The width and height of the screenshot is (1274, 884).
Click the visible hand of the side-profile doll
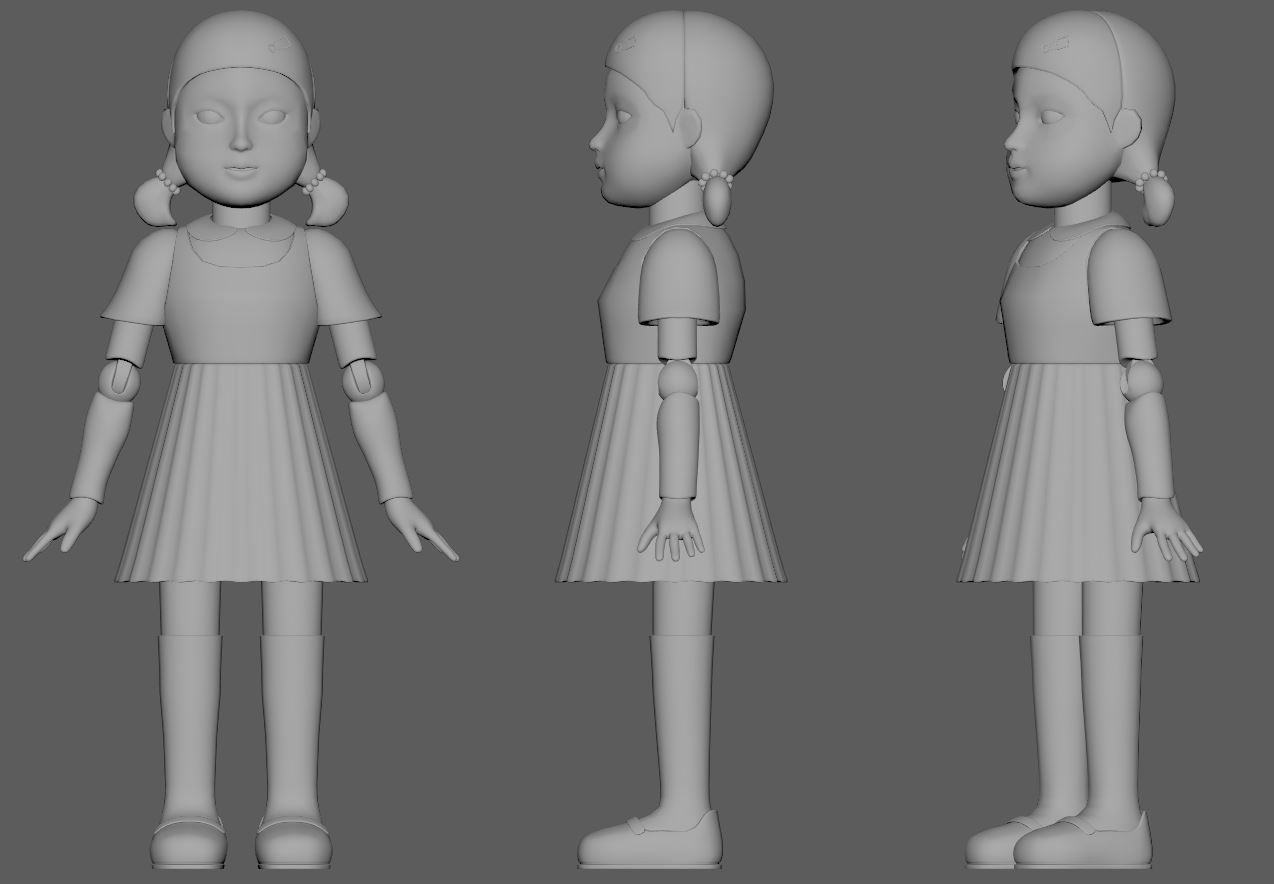(671, 529)
